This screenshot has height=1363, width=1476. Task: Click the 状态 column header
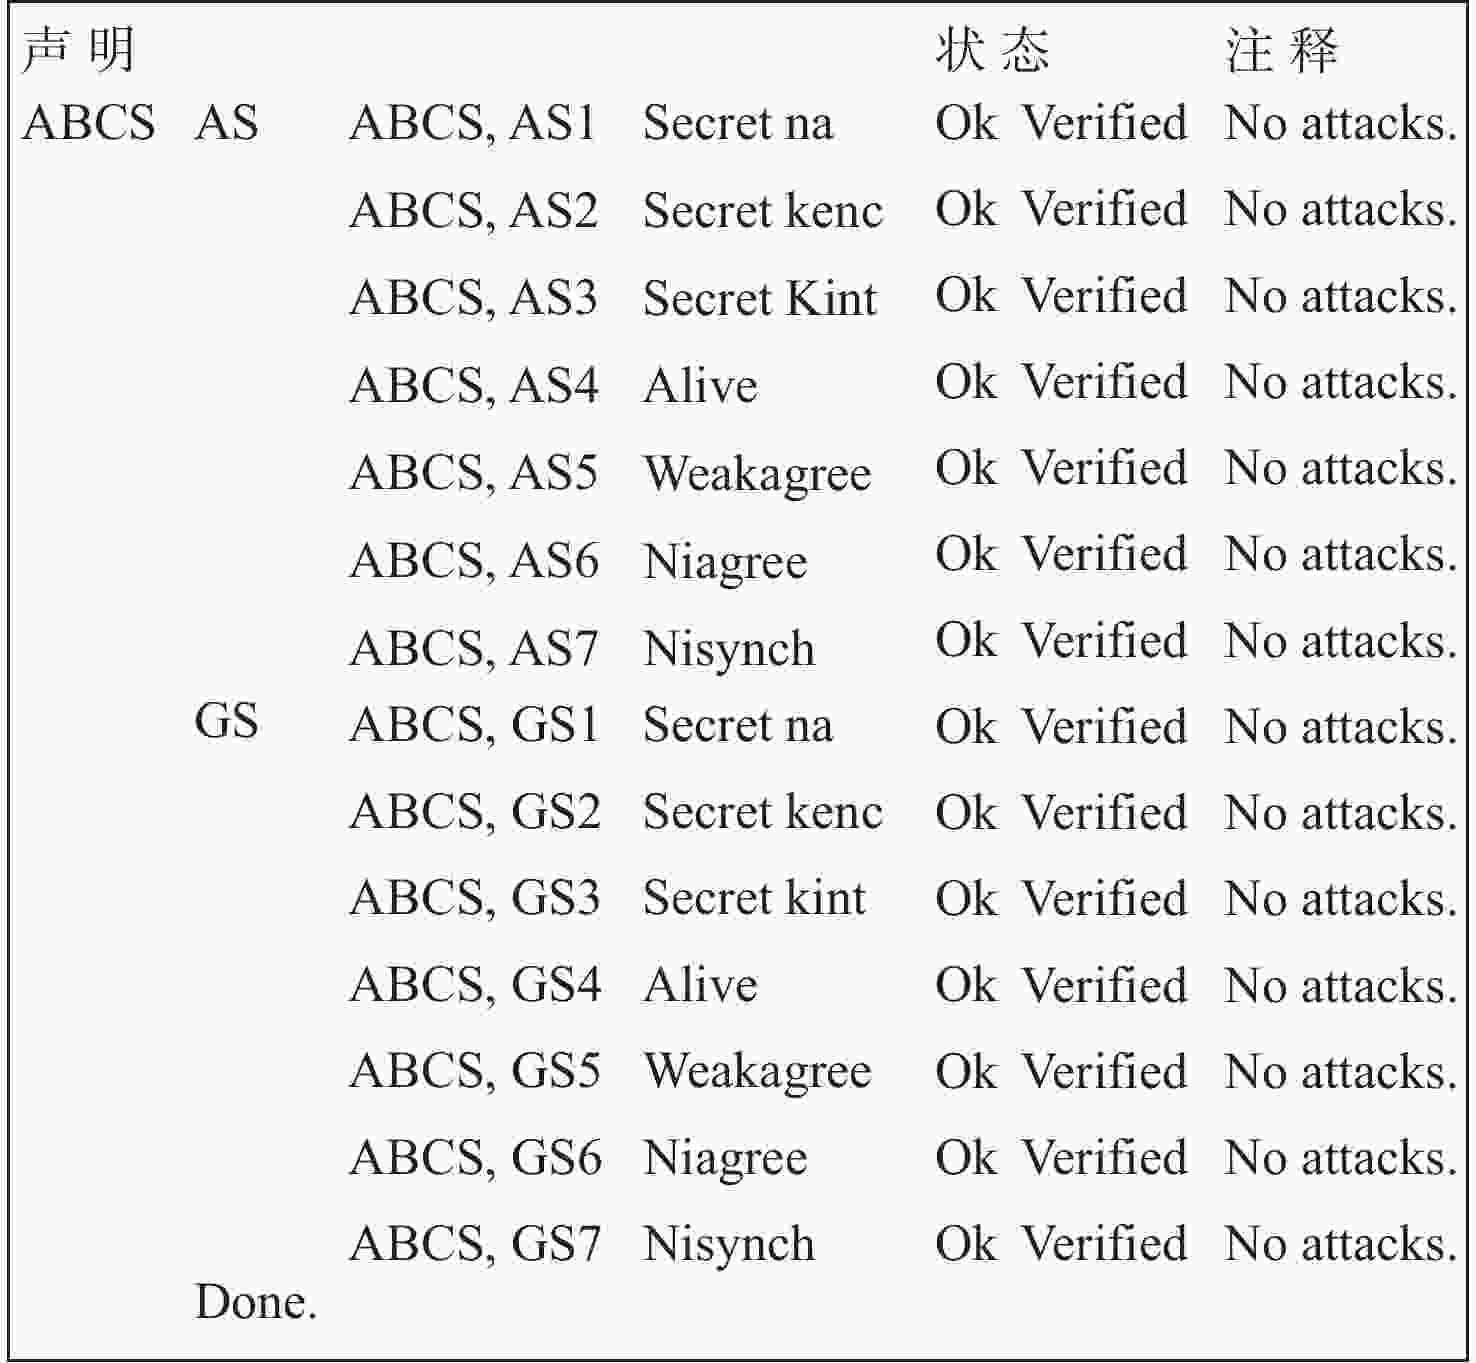(992, 50)
